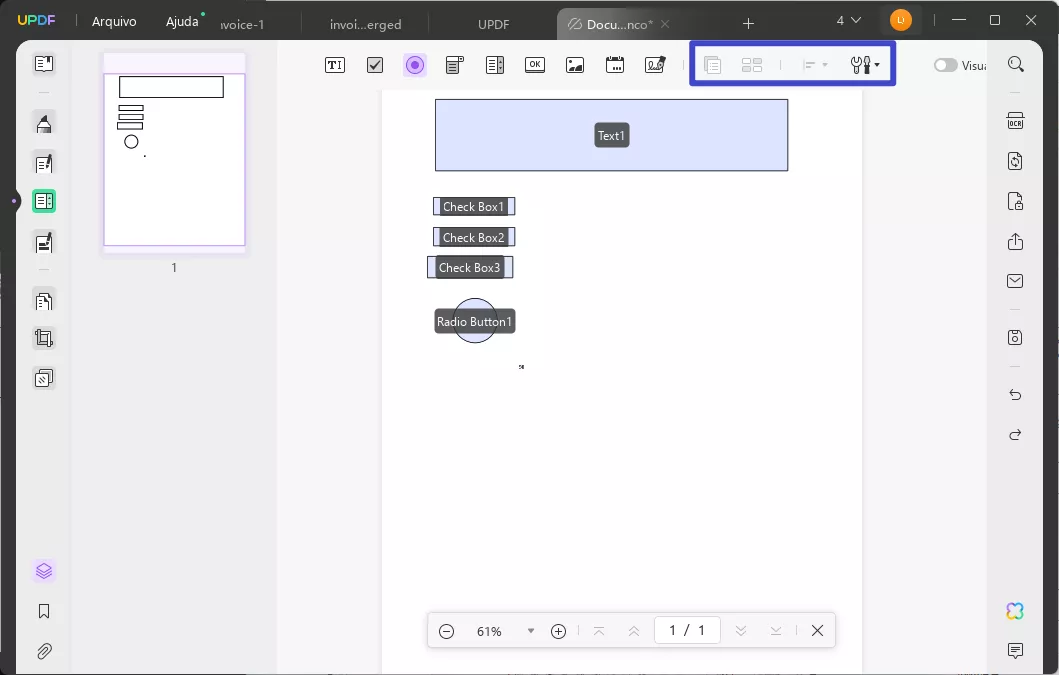The height and width of the screenshot is (675, 1059).
Task: Switch to the invoi...erged tab
Action: point(365,23)
